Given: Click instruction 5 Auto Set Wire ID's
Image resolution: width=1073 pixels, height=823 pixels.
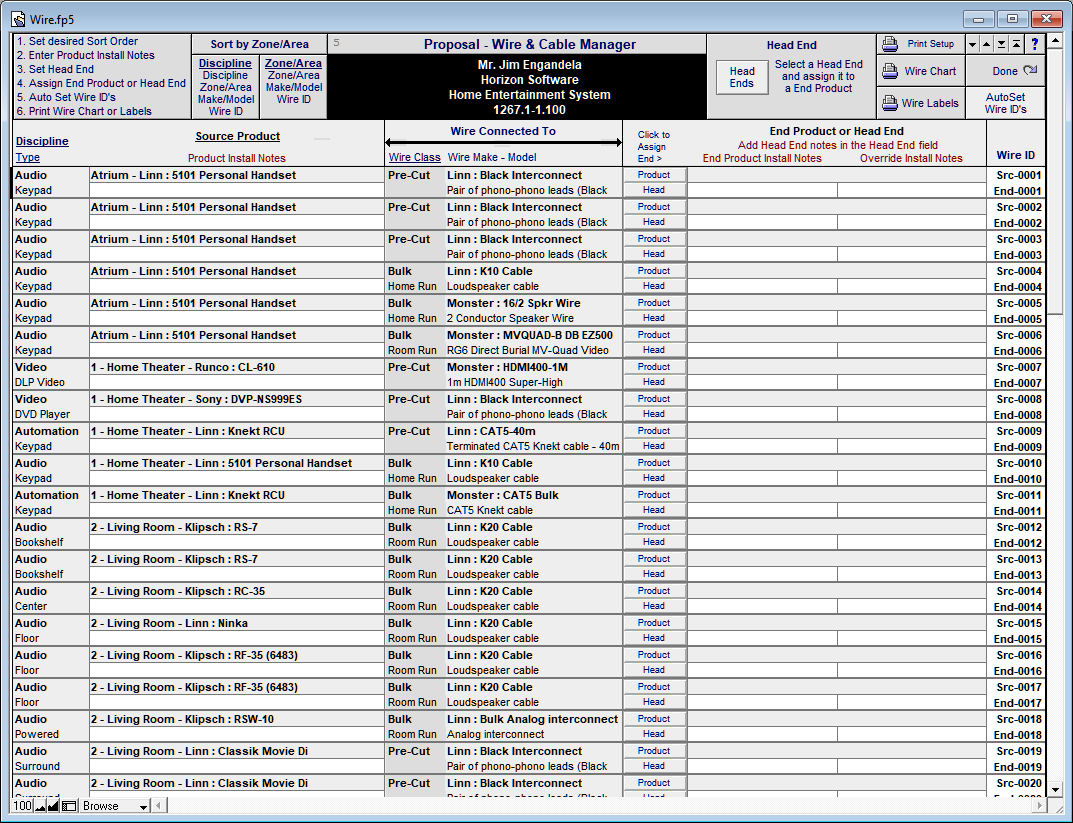Looking at the screenshot, I should tap(66, 97).
